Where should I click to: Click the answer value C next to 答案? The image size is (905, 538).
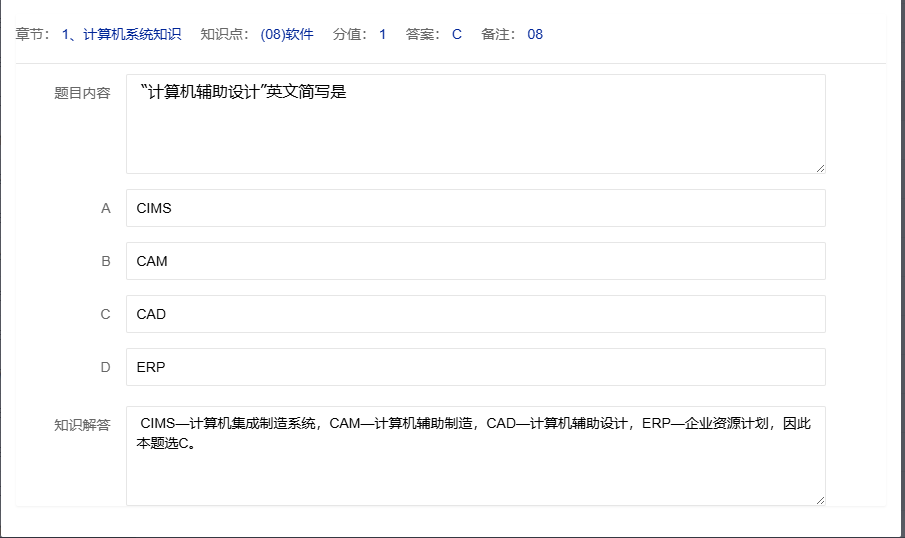(x=457, y=35)
